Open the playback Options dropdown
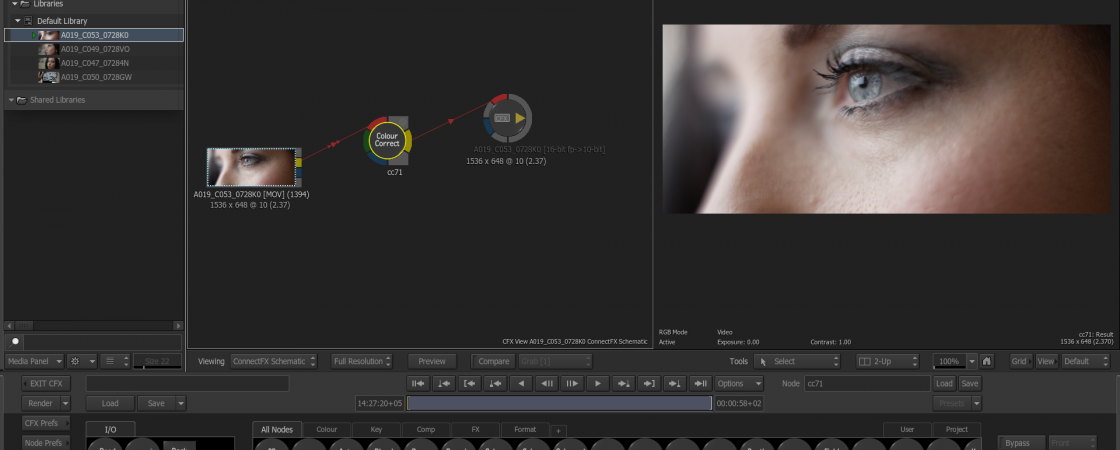Image resolution: width=1120 pixels, height=450 pixels. 739,384
